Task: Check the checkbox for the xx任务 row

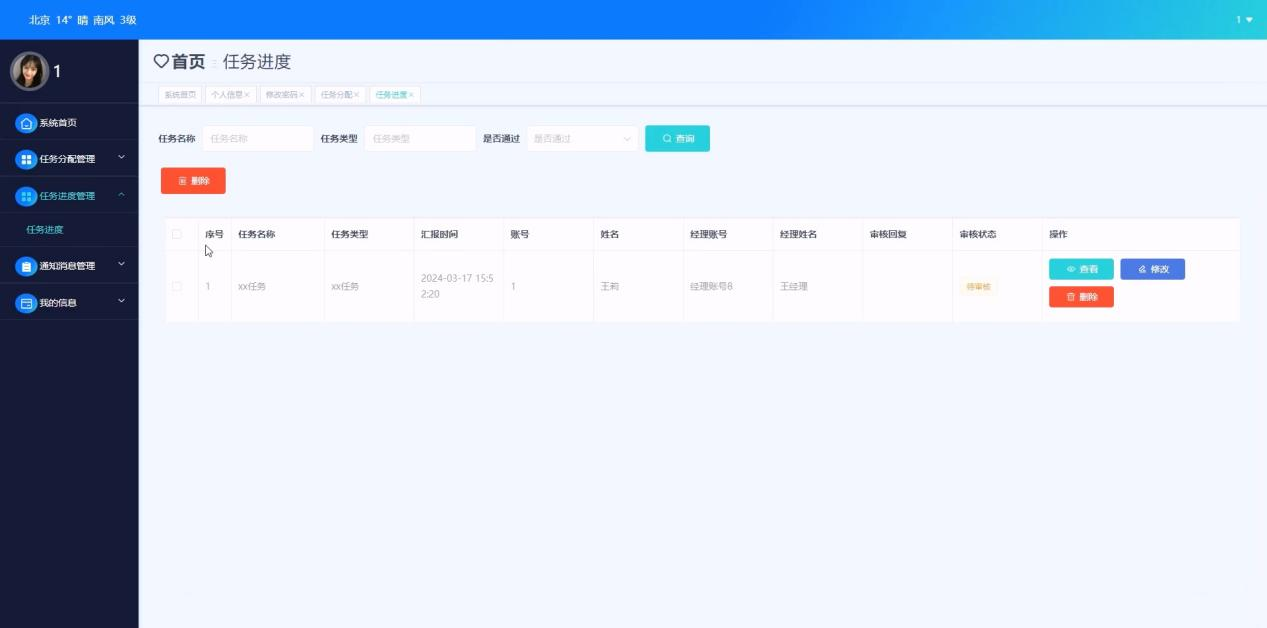Action: coord(177,286)
